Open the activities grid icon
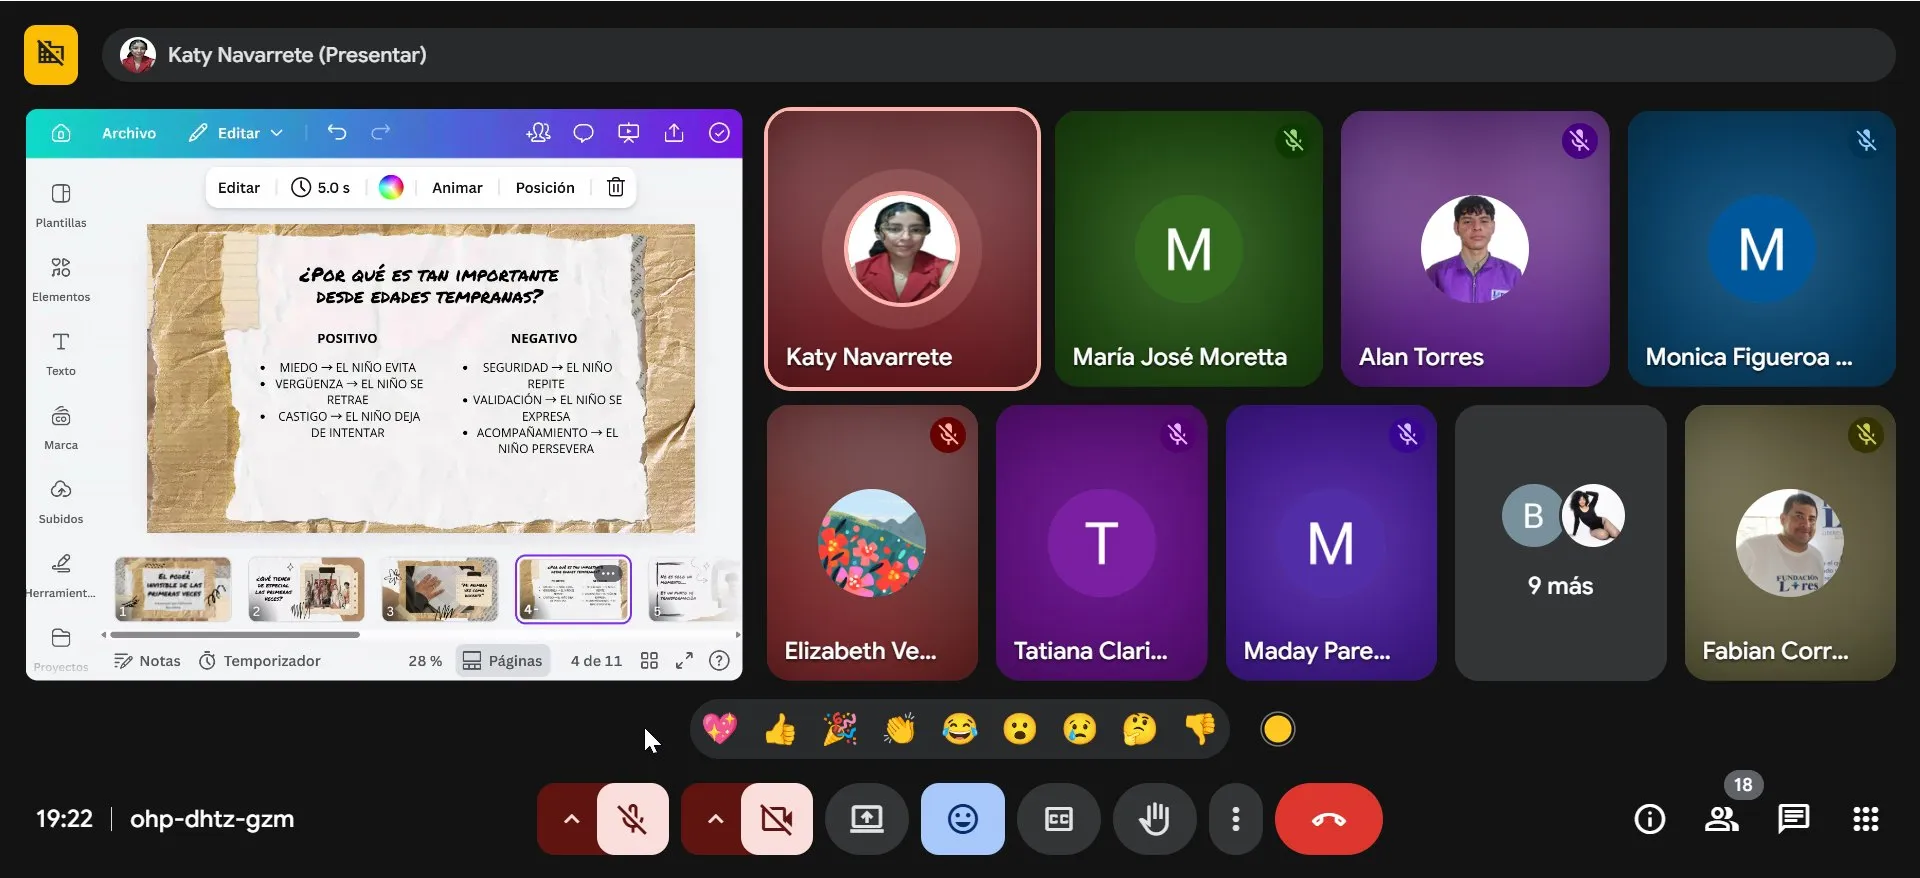This screenshot has width=1920, height=878. [1865, 819]
